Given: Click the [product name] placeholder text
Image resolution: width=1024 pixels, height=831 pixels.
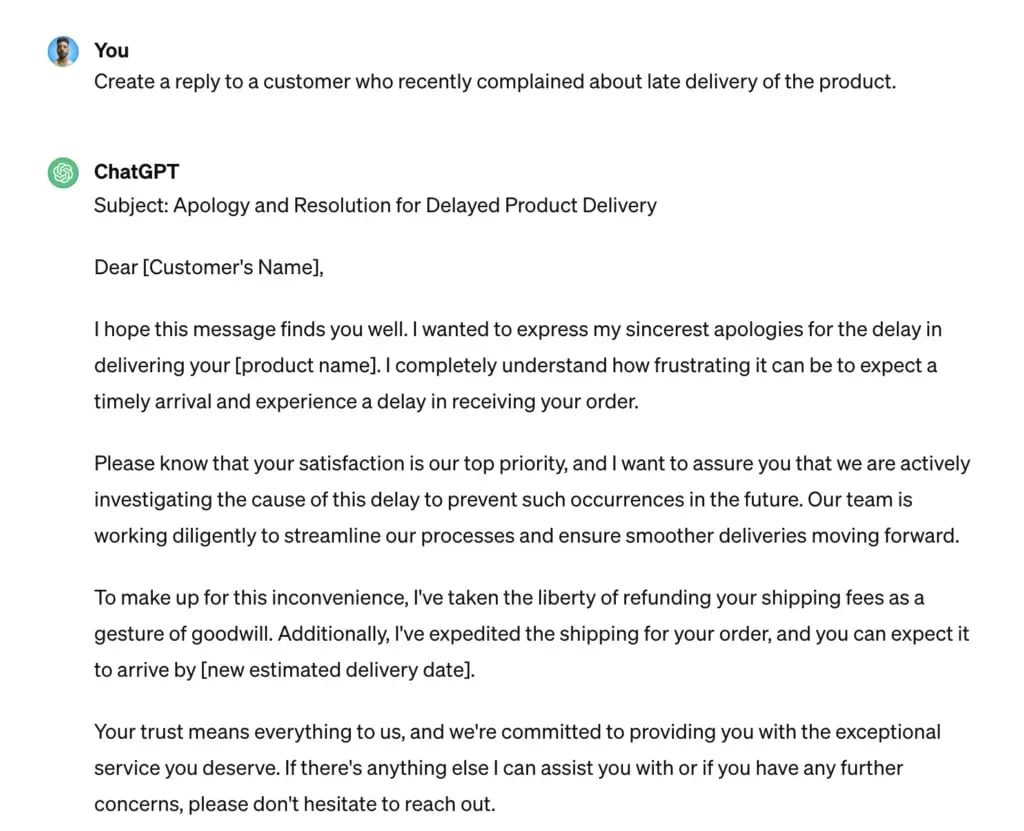Looking at the screenshot, I should [x=306, y=365].
